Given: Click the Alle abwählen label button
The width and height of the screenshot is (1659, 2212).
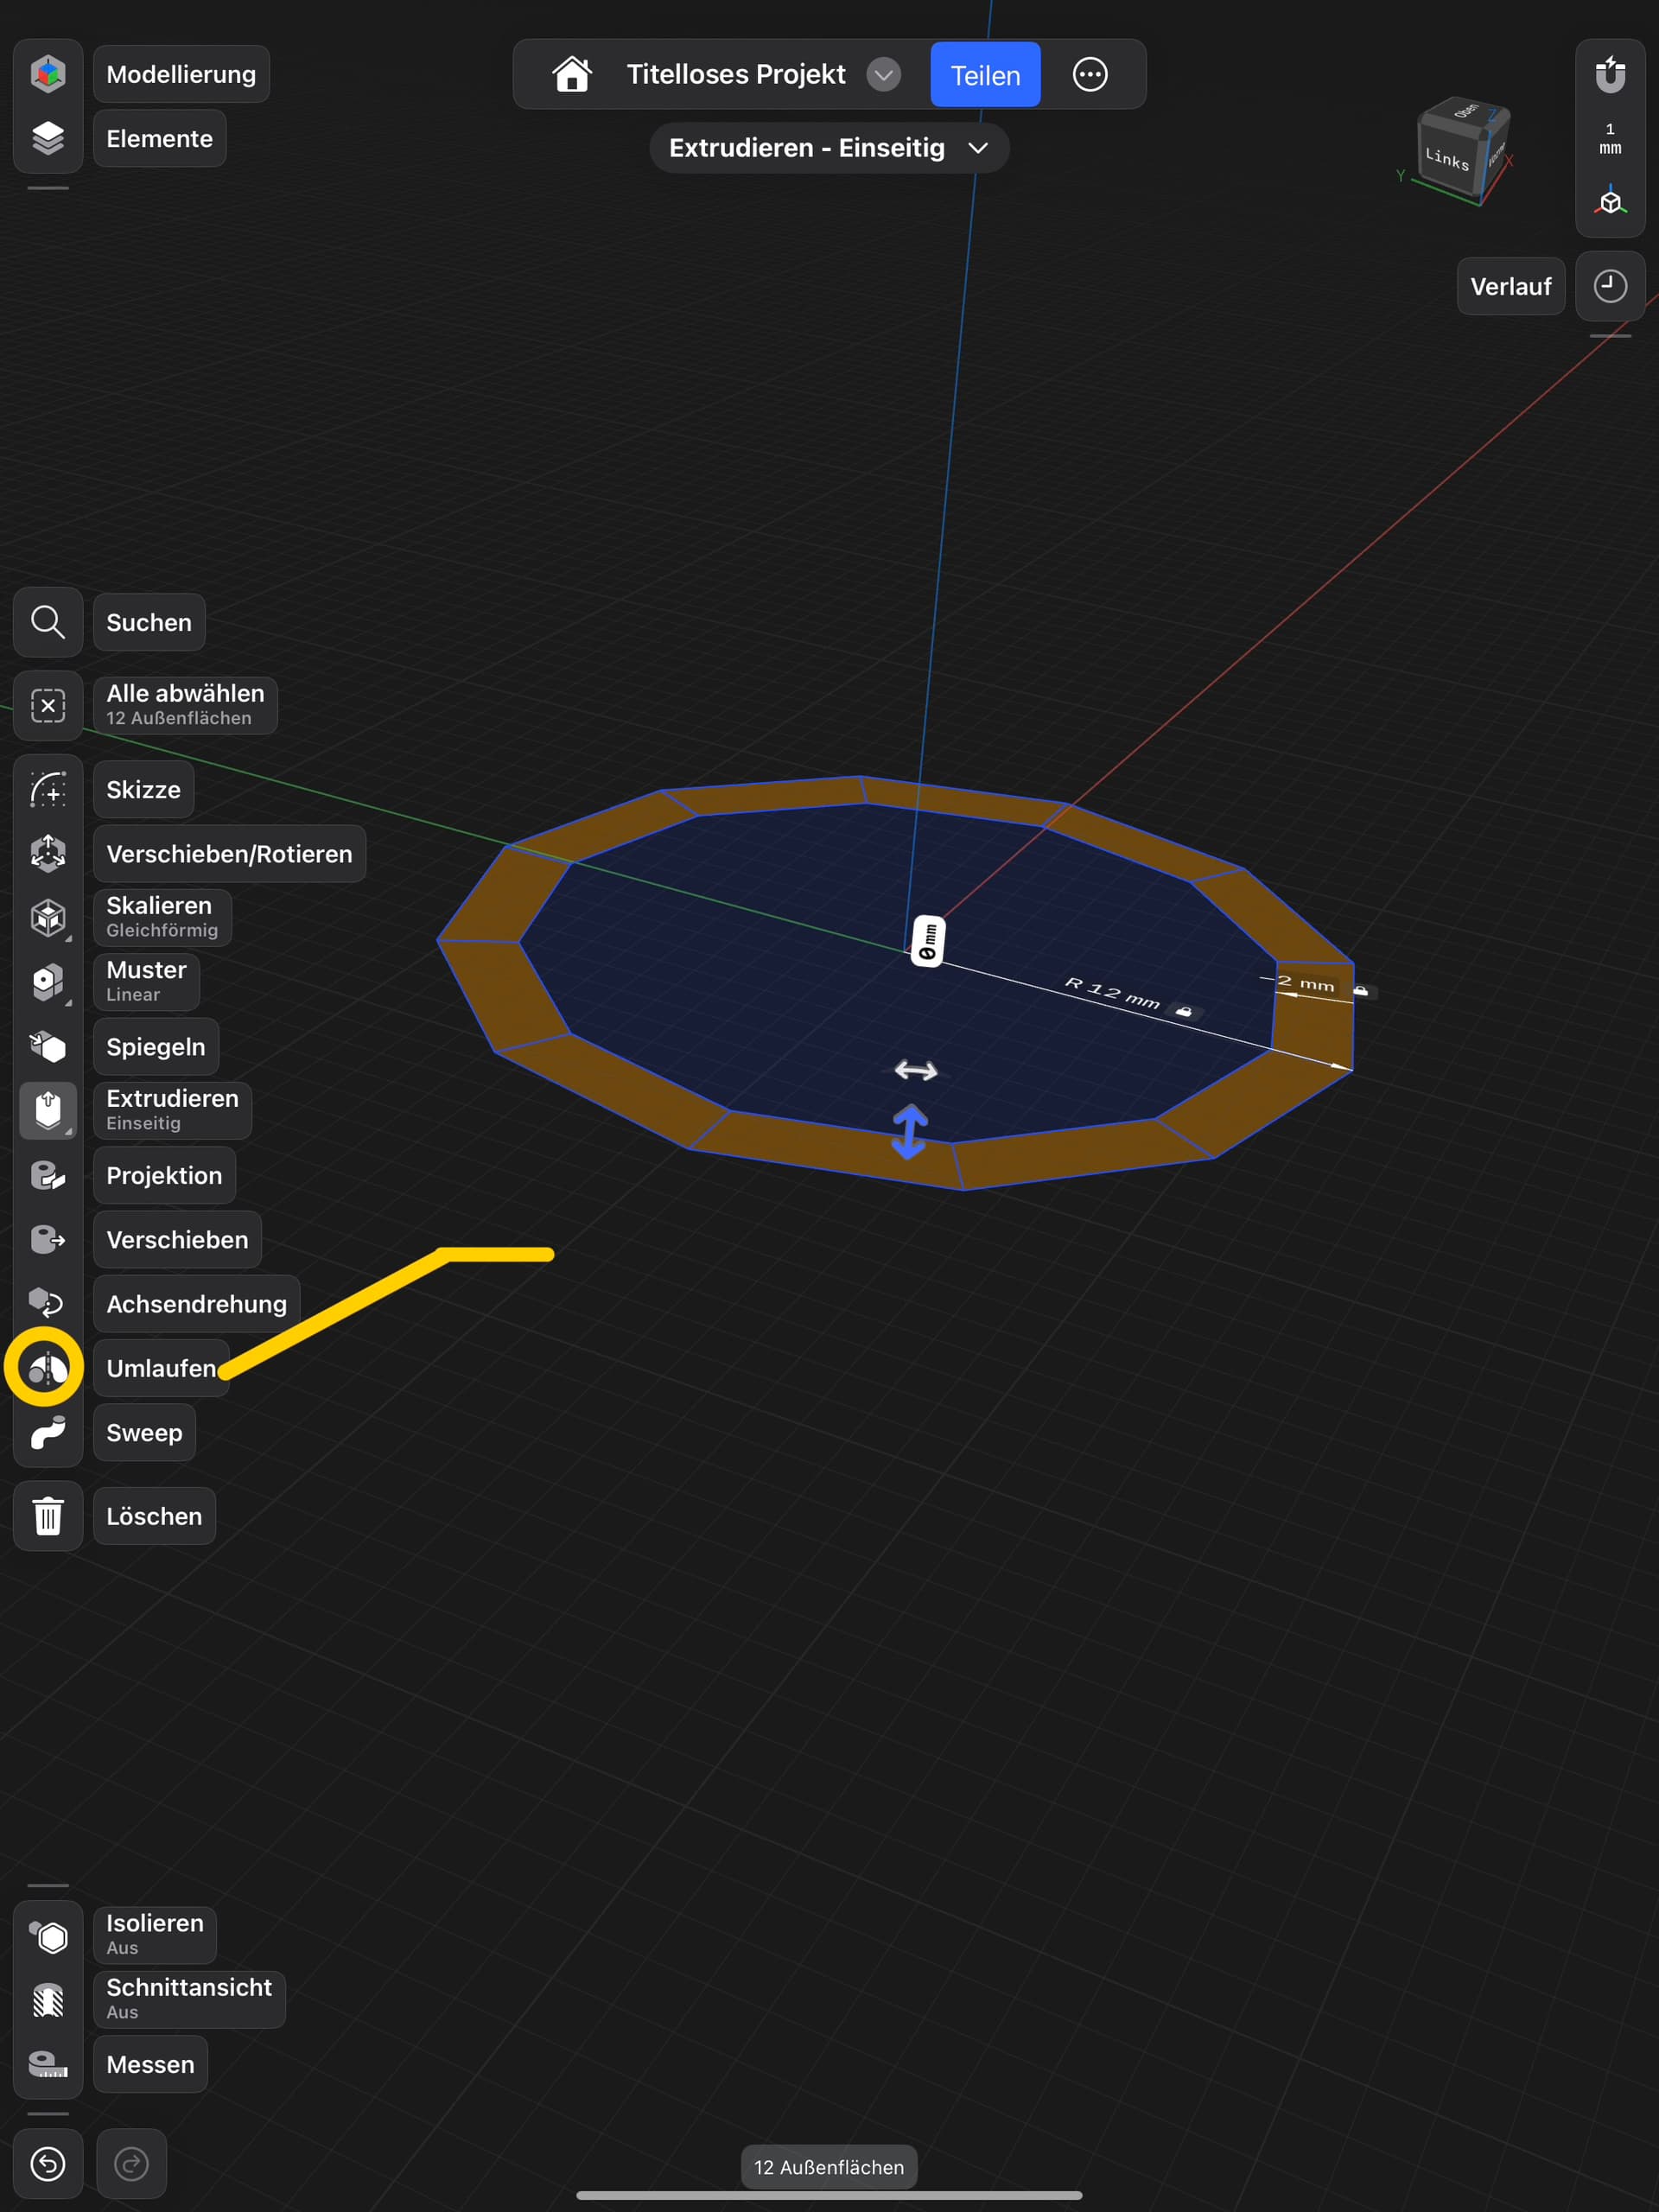Looking at the screenshot, I should [x=185, y=706].
